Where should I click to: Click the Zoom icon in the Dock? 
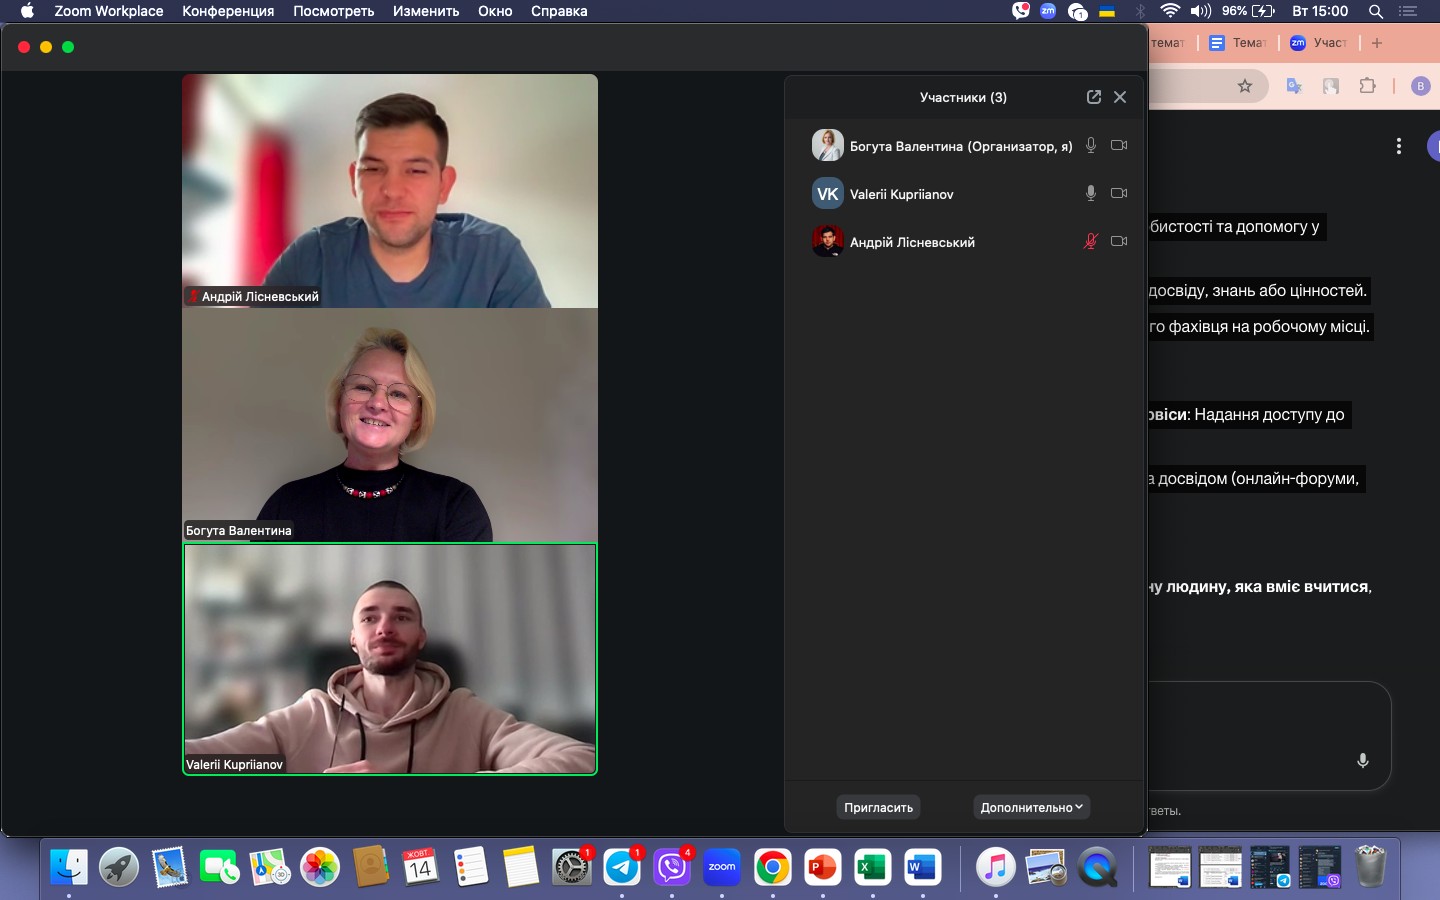(722, 867)
